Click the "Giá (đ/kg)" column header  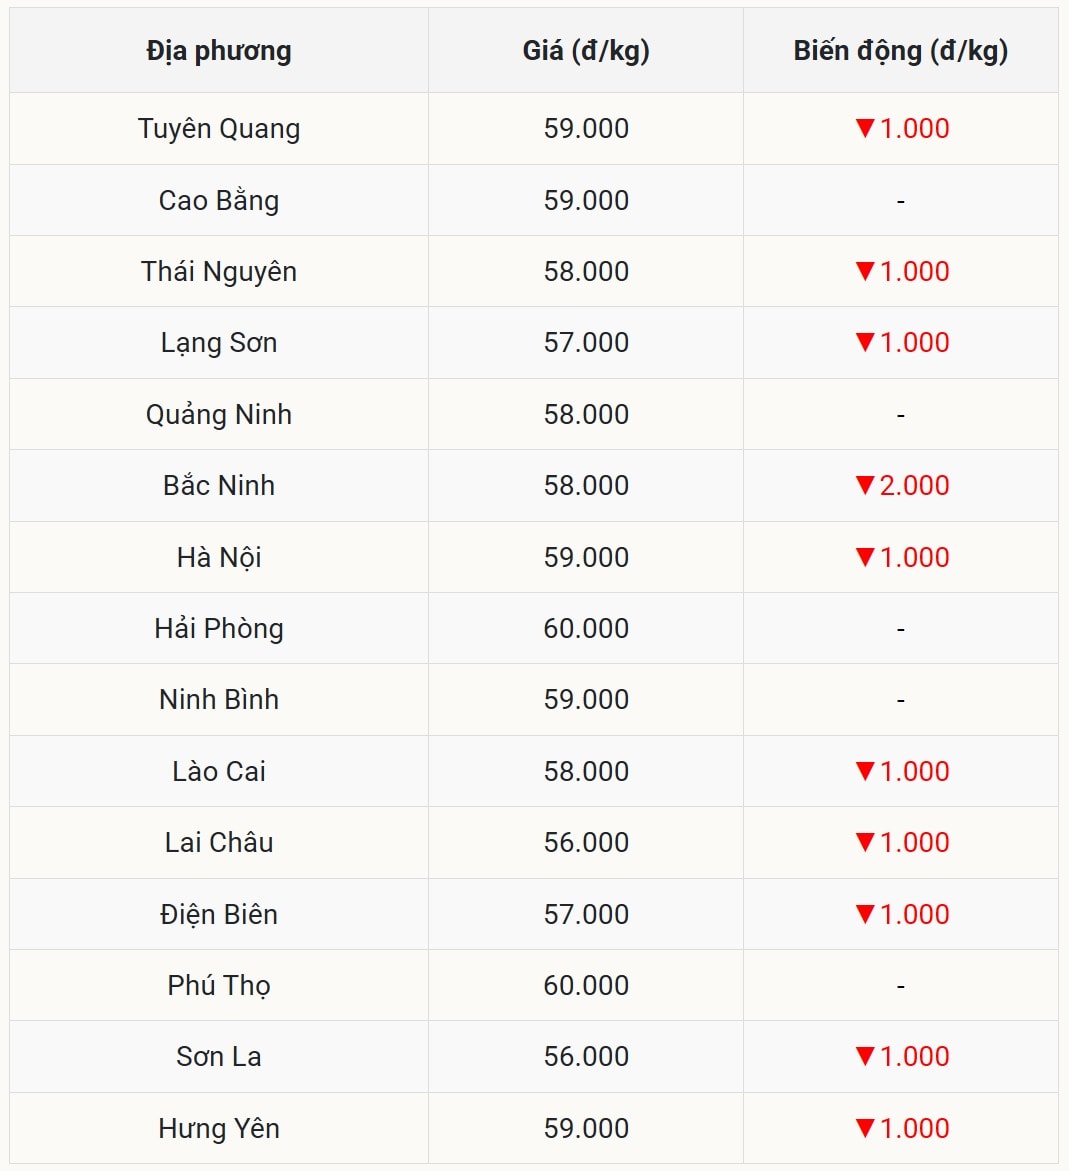pos(586,51)
